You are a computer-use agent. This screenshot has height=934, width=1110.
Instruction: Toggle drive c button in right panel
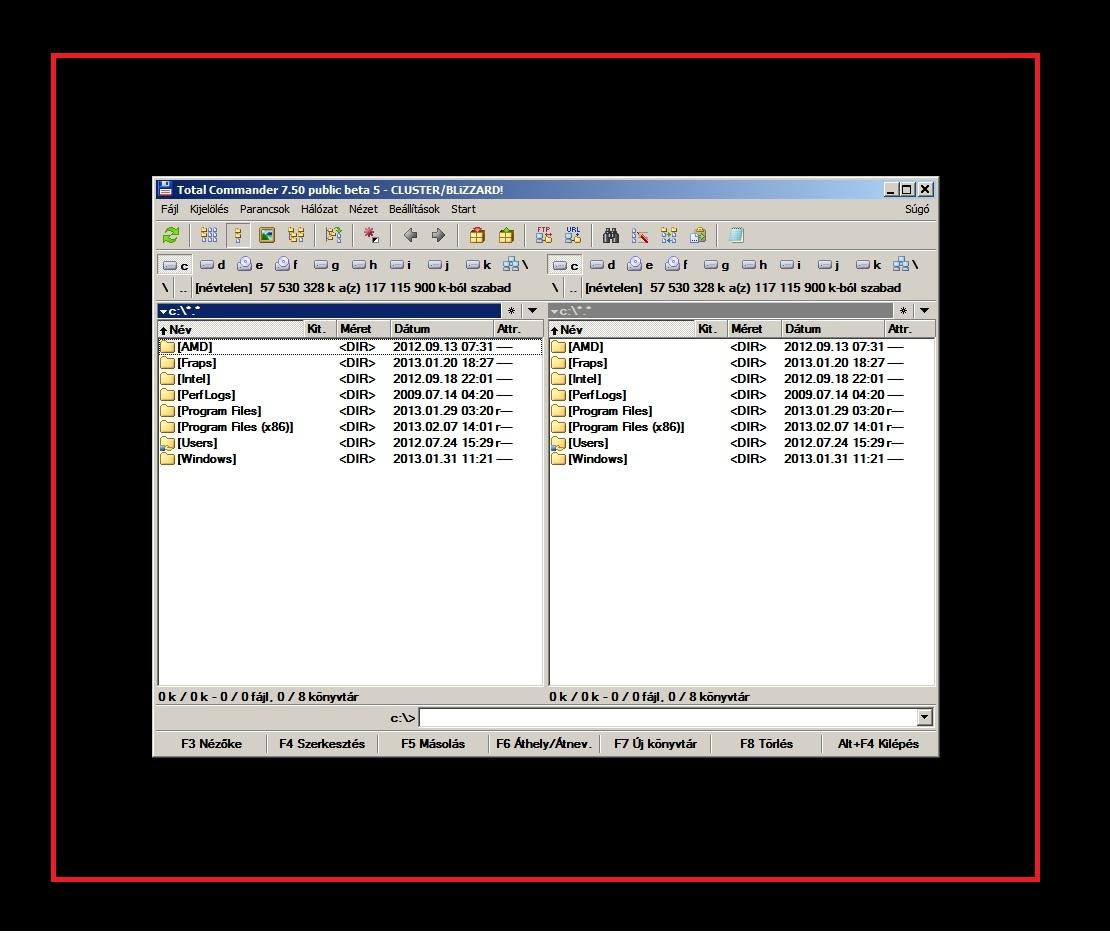(565, 265)
